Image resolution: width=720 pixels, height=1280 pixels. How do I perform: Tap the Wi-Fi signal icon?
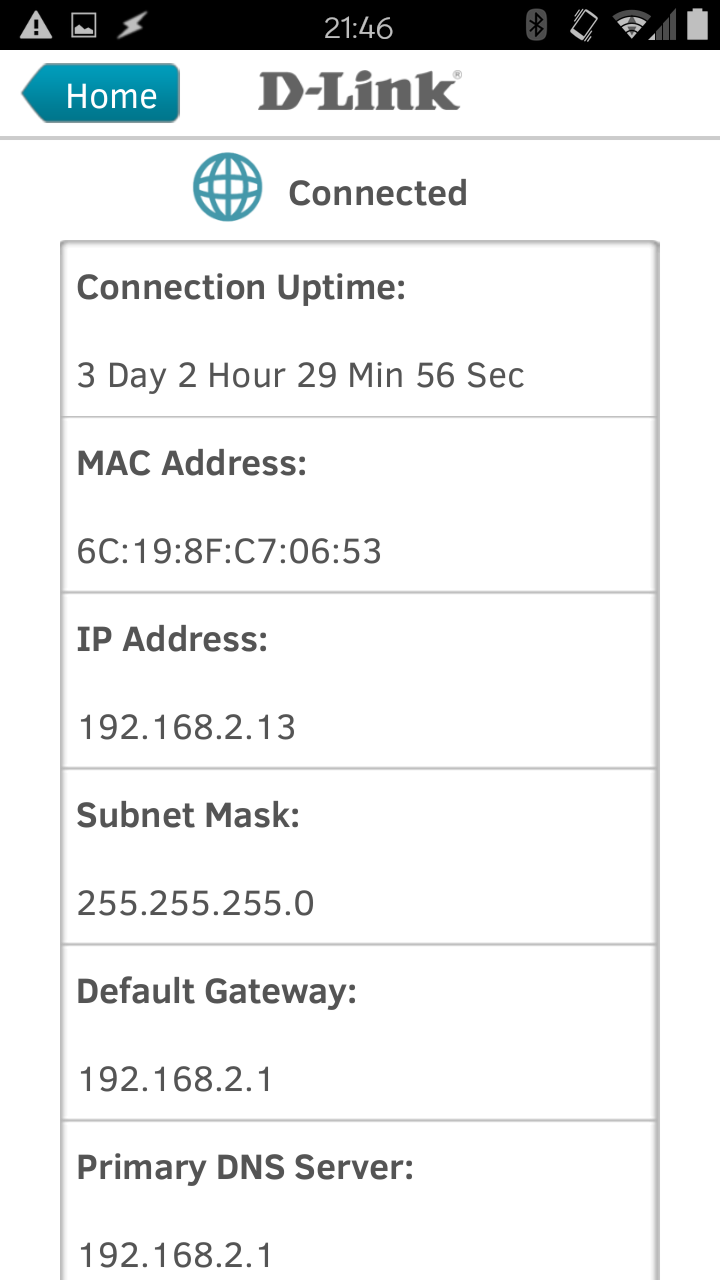pos(631,26)
